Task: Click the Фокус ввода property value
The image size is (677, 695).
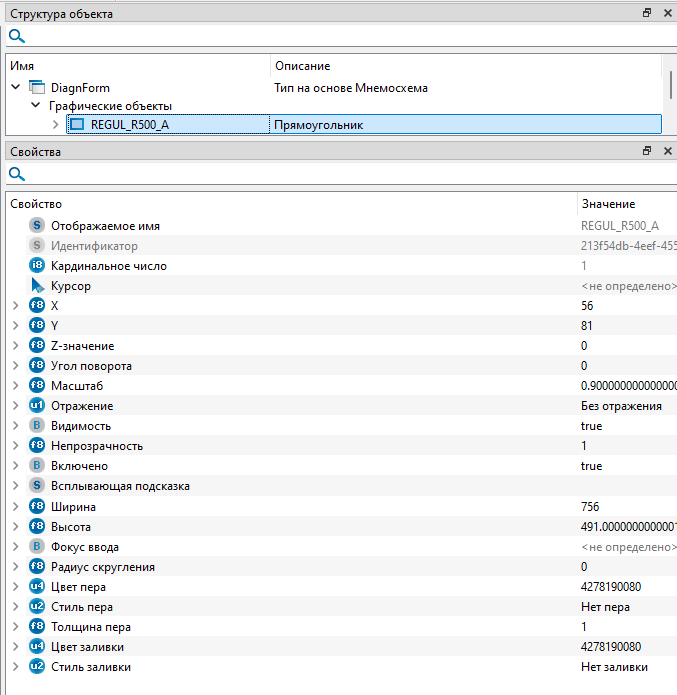Action: coord(625,547)
